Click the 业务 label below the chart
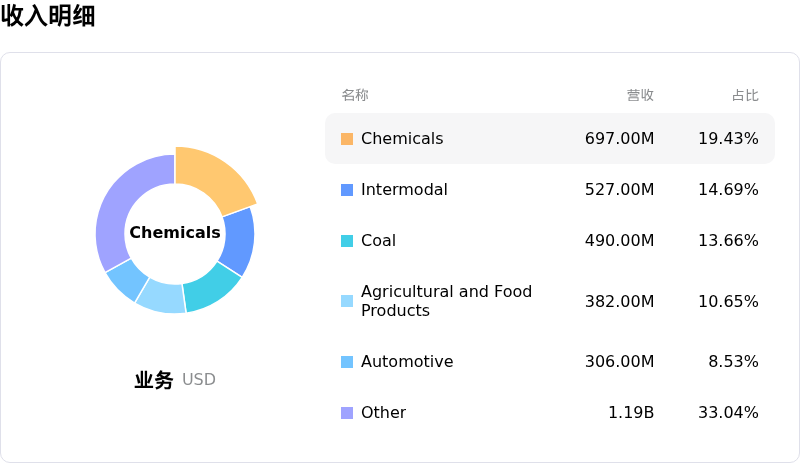This screenshot has width=800, height=463. [154, 380]
